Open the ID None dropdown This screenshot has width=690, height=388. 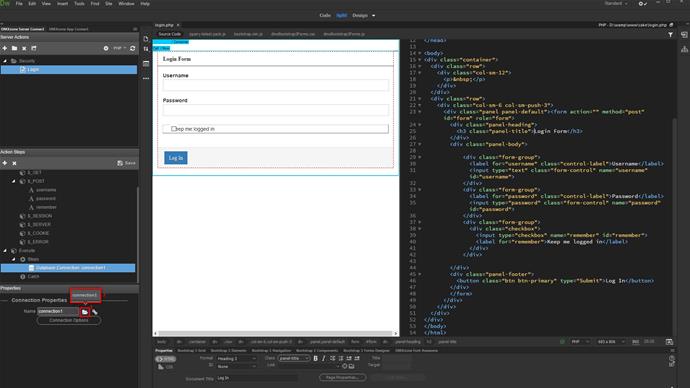pyautogui.click(x=236, y=366)
